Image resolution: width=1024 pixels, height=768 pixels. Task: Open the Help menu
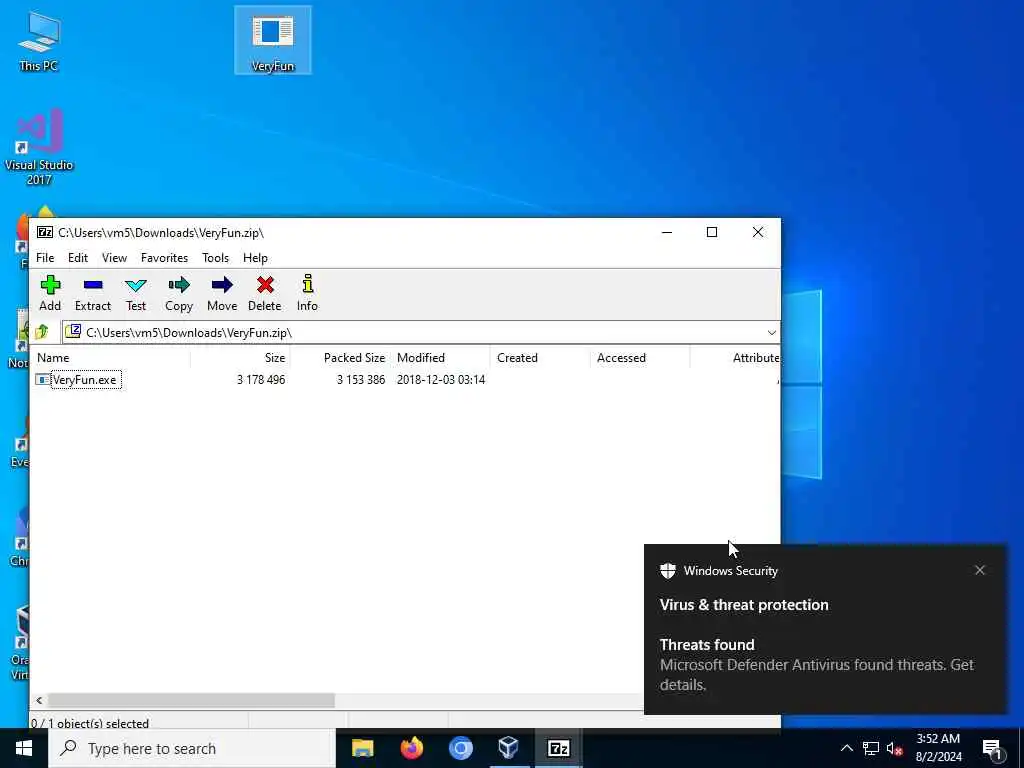click(x=255, y=258)
